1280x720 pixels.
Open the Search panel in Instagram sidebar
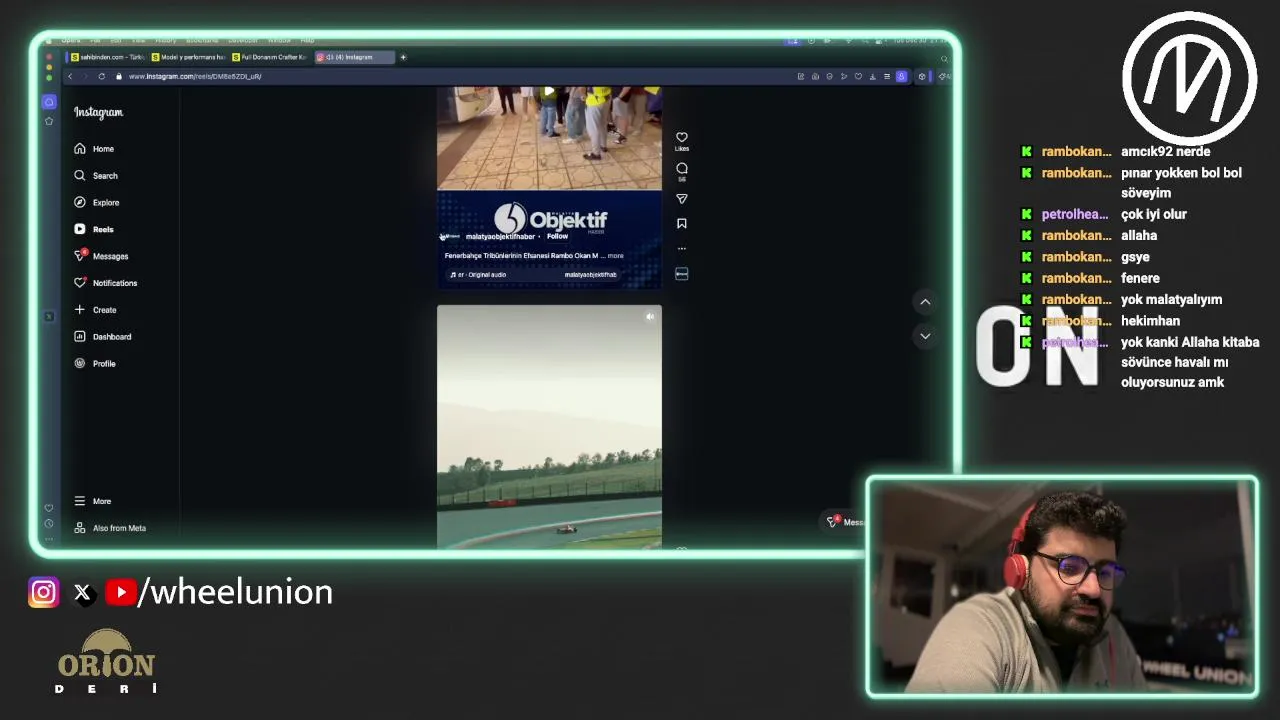tap(96, 176)
